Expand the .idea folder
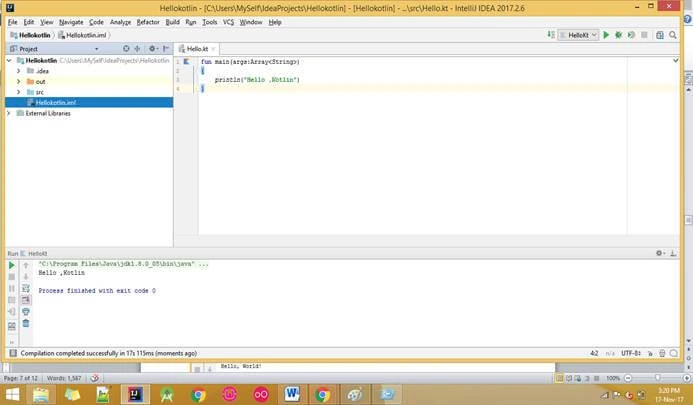Screen dimensions: 693x405 click(19, 71)
